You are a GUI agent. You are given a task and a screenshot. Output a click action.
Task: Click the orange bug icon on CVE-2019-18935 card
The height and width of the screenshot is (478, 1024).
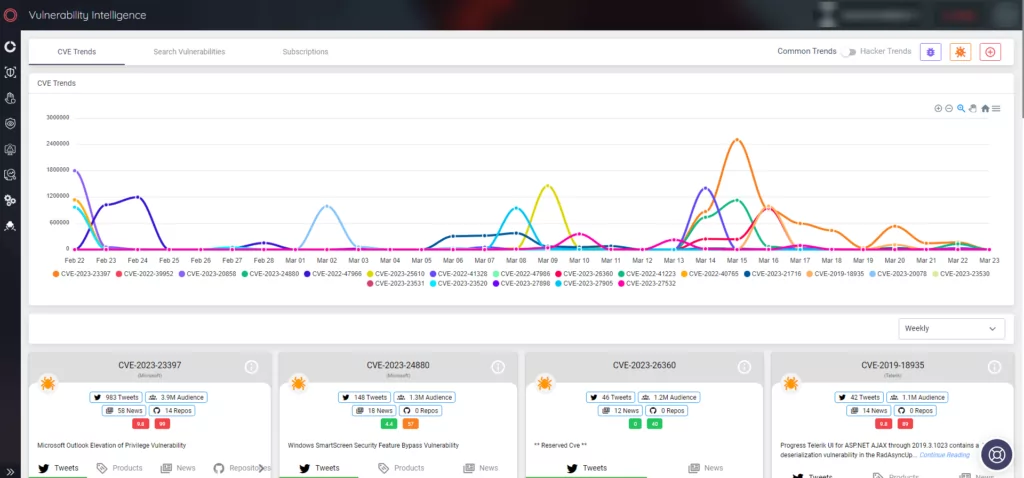point(790,383)
